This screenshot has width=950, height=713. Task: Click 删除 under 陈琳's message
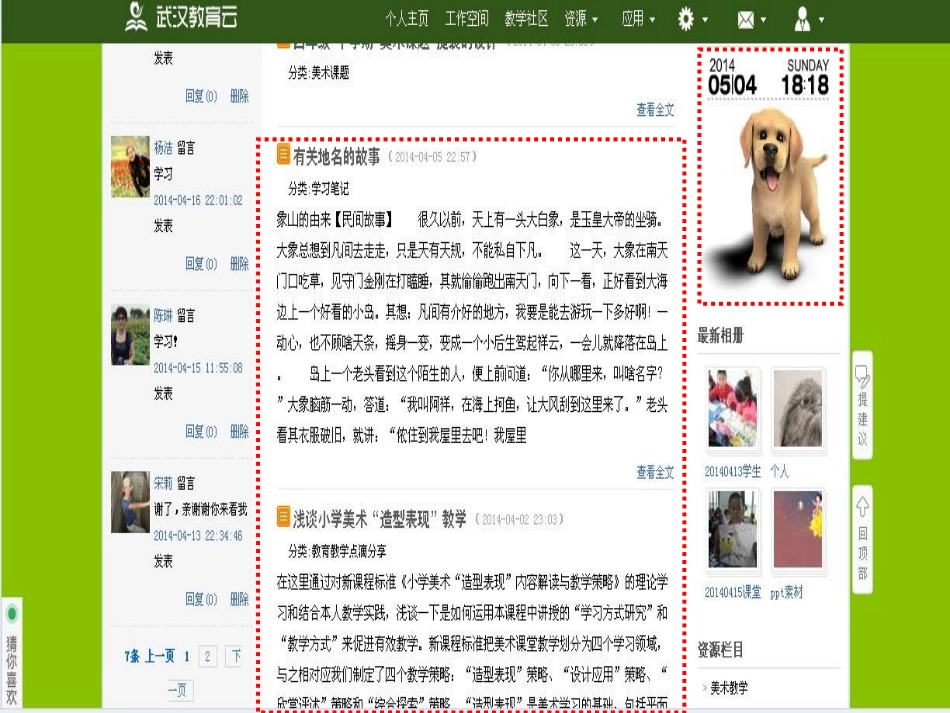pyautogui.click(x=239, y=432)
